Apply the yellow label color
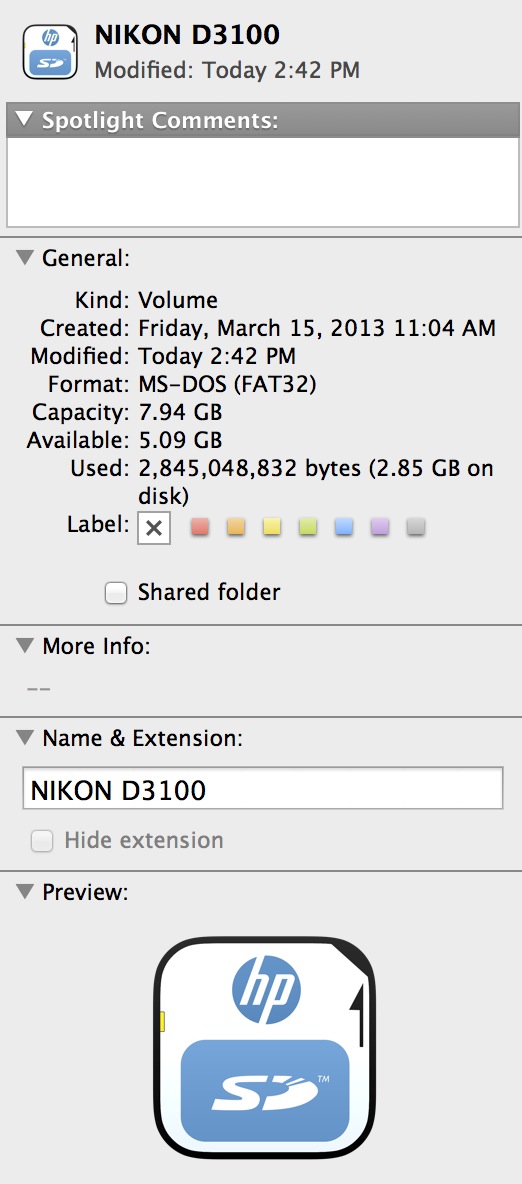This screenshot has height=1184, width=522. click(272, 527)
